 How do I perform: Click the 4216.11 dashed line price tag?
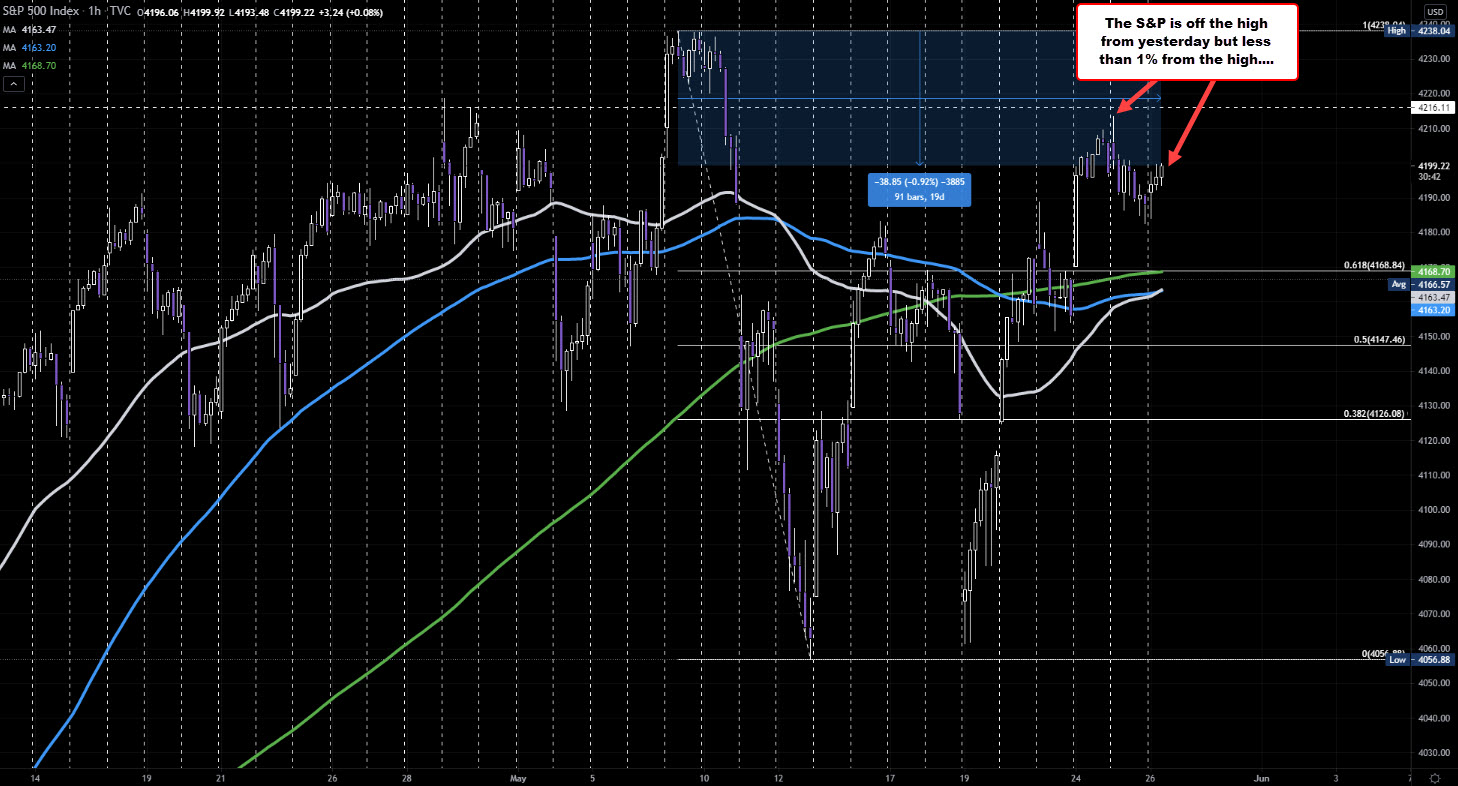1432,106
